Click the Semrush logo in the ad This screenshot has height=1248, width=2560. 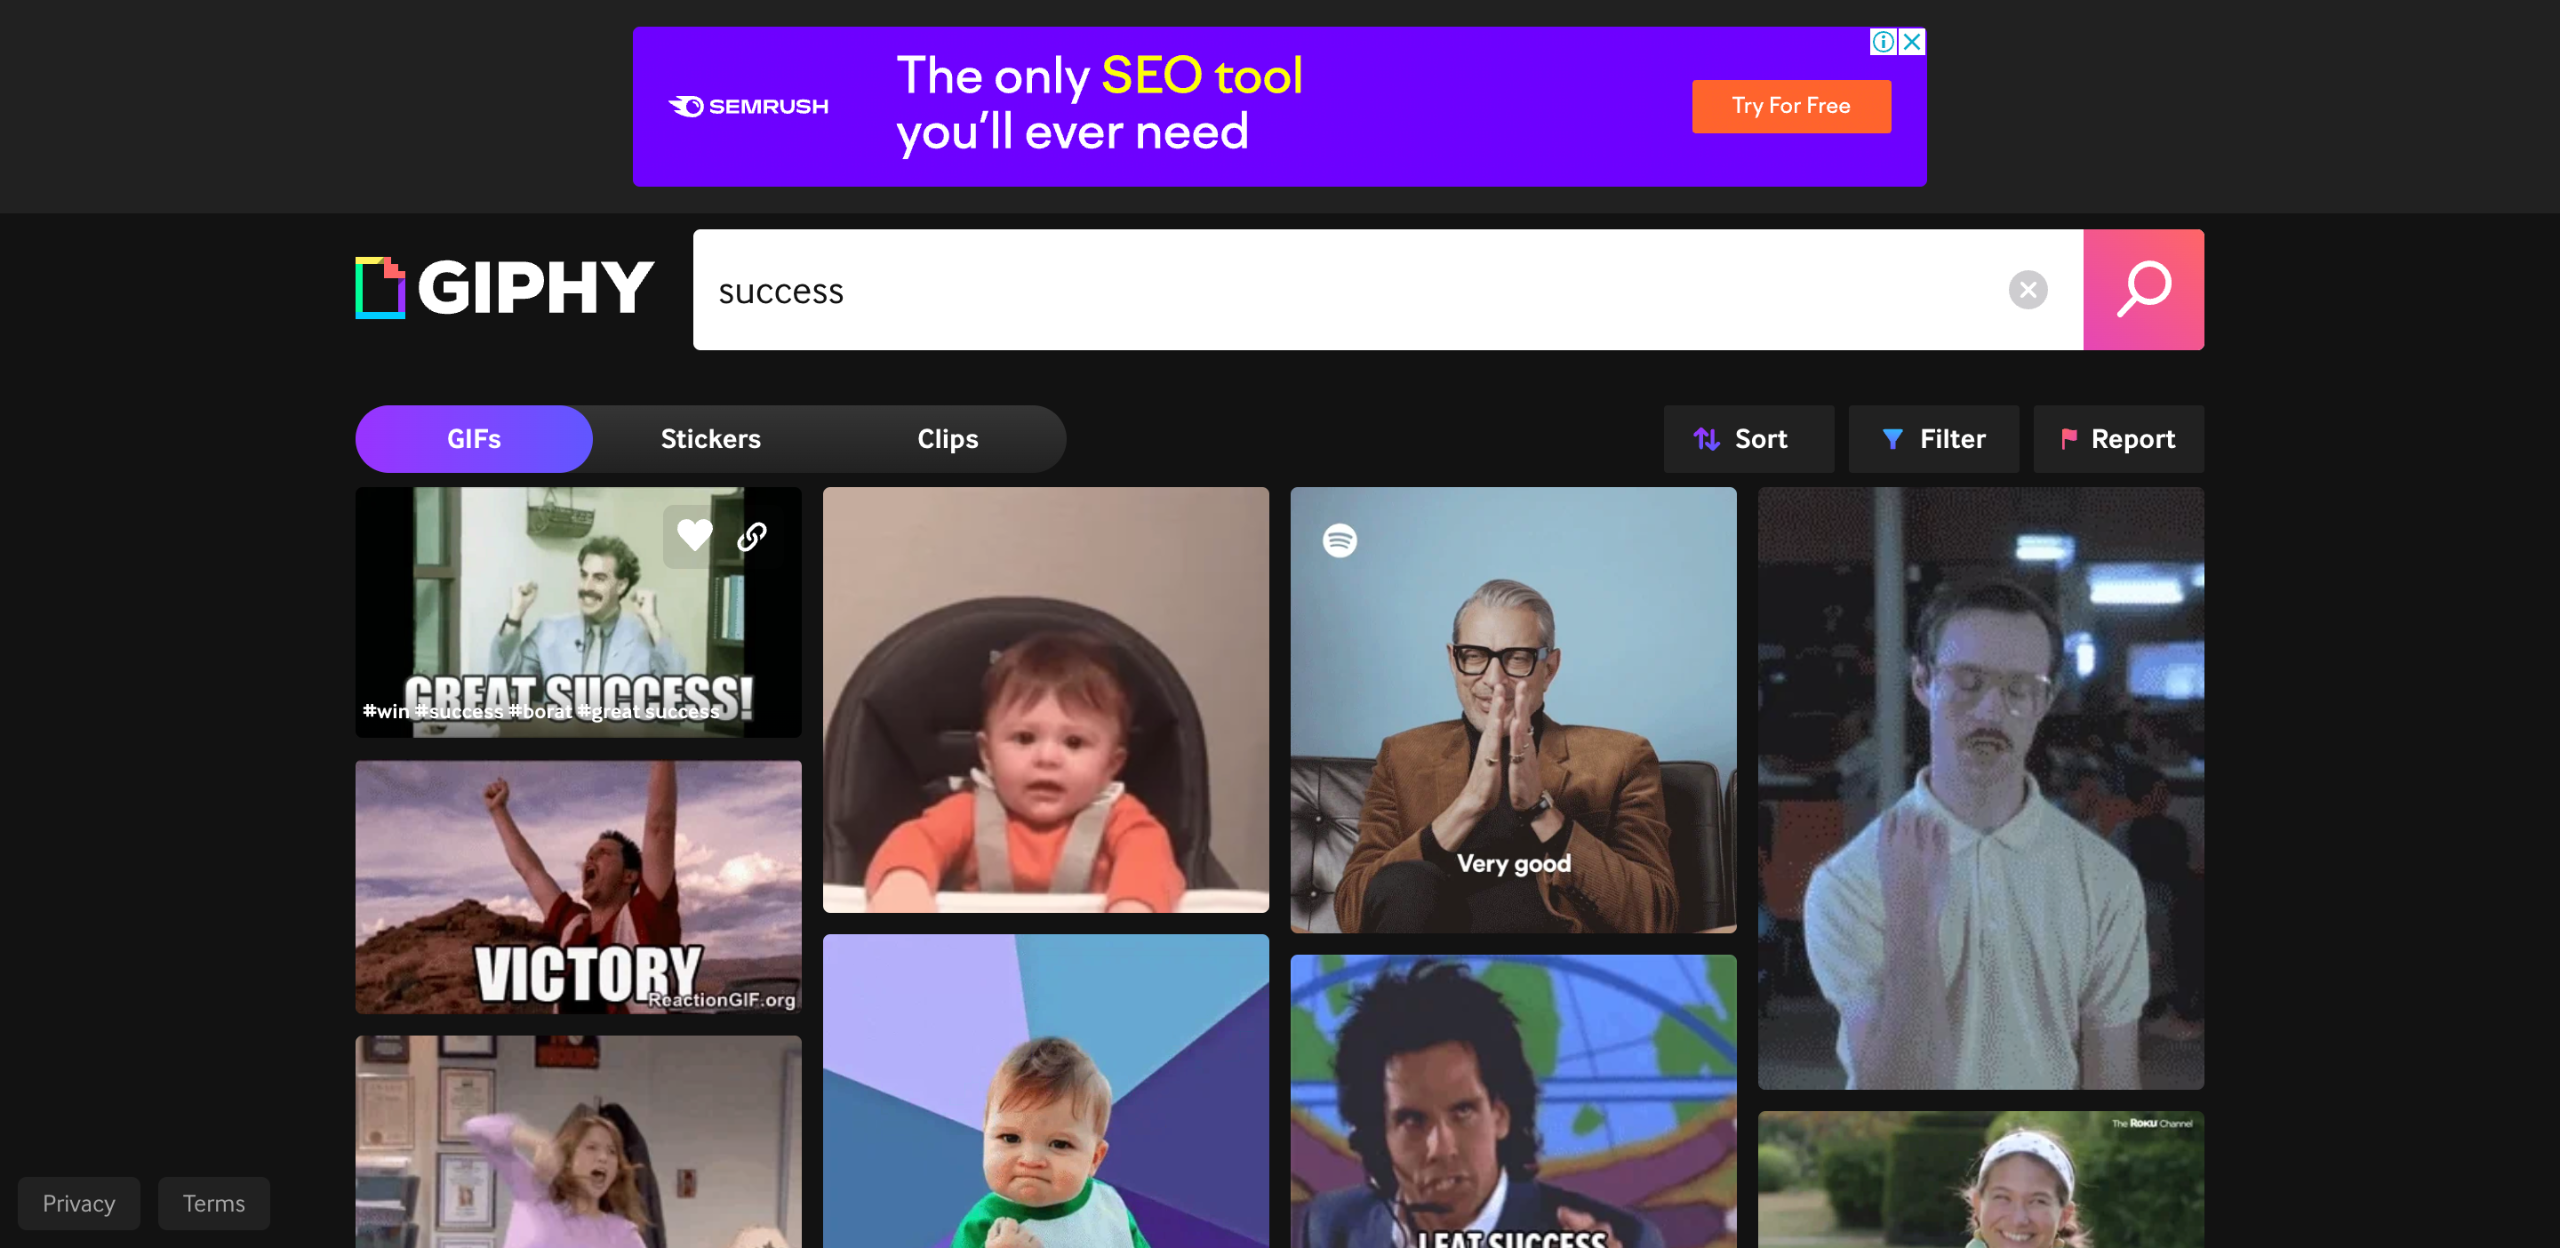click(749, 106)
